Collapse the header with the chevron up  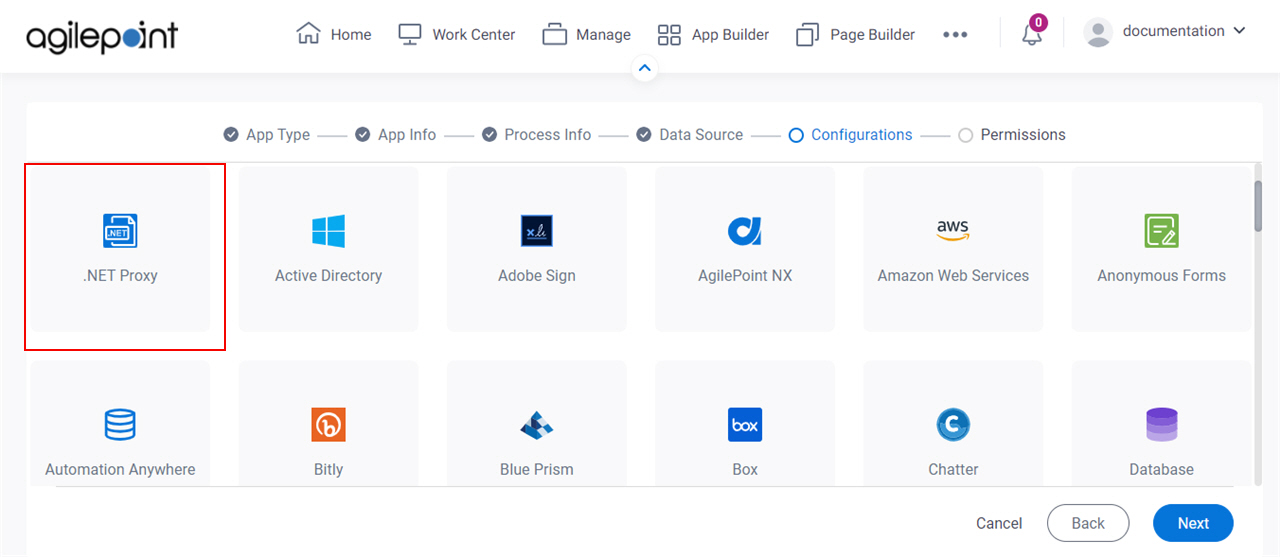pos(645,69)
